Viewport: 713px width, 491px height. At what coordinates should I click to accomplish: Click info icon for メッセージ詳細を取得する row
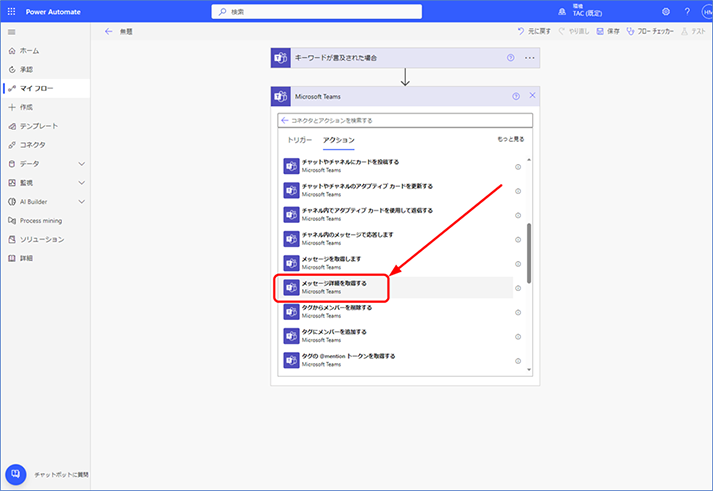pyautogui.click(x=518, y=288)
